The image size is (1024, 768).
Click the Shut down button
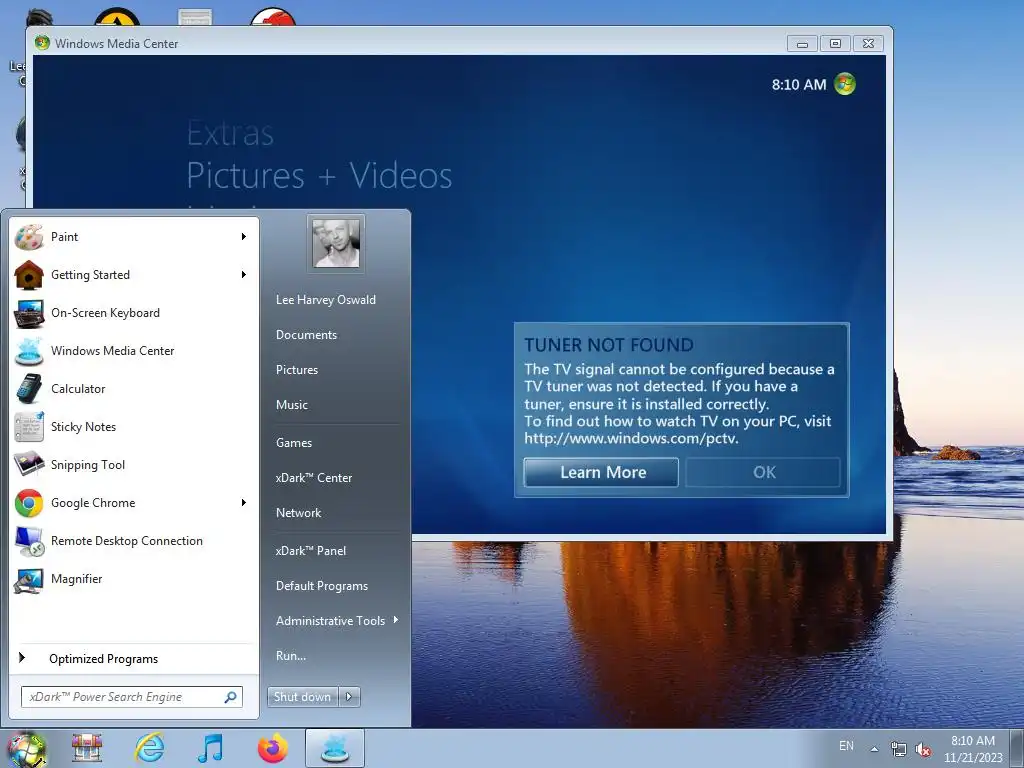pos(302,697)
